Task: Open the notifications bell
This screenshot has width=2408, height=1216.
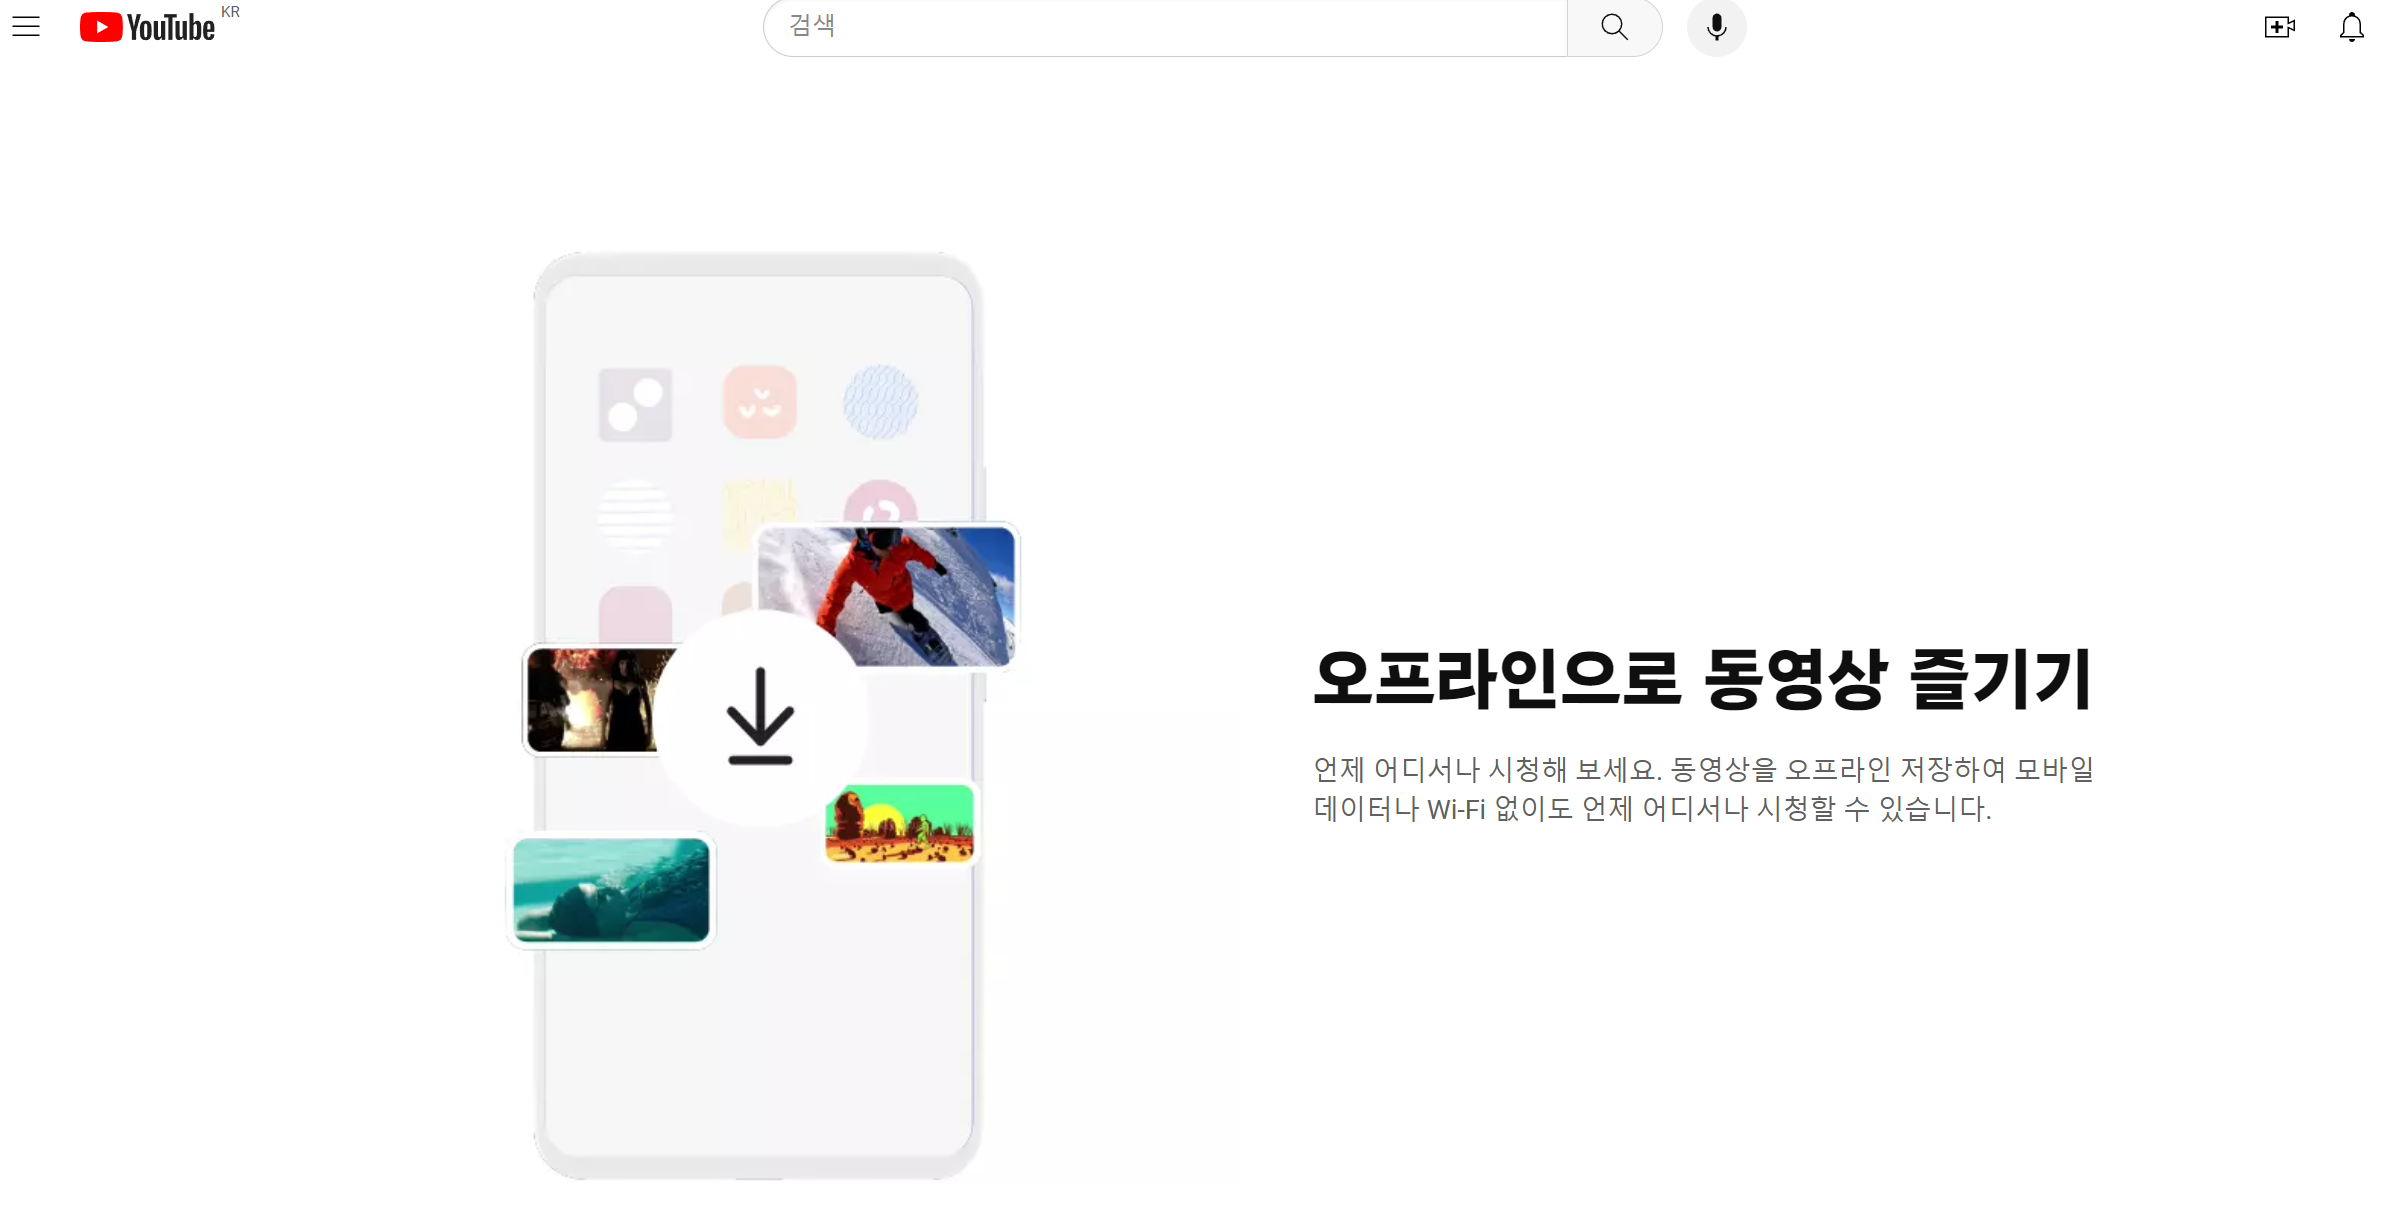Action: [2351, 27]
